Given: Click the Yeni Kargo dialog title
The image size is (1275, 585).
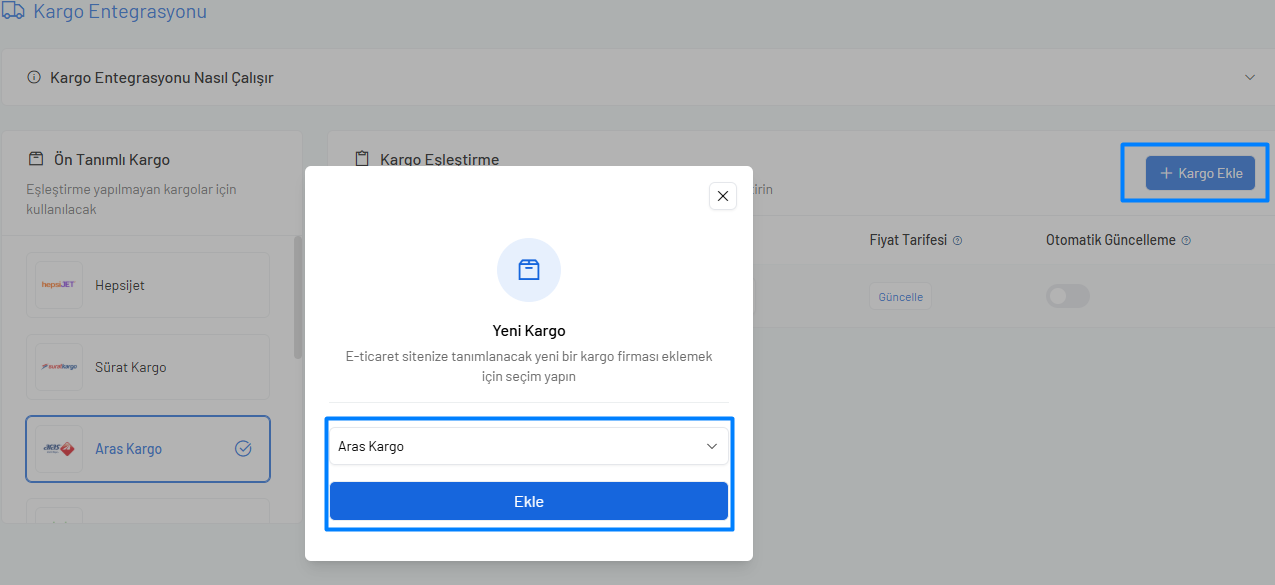Looking at the screenshot, I should point(529,330).
